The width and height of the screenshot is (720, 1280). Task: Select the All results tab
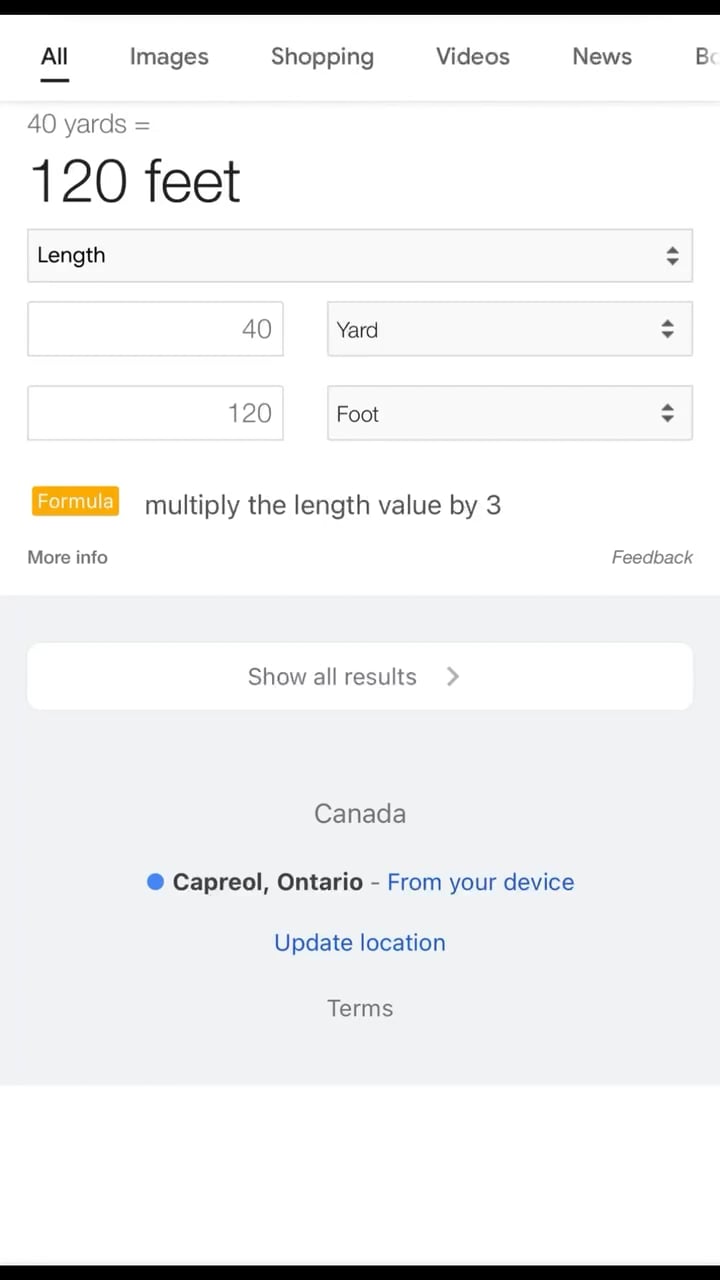pyautogui.click(x=54, y=57)
